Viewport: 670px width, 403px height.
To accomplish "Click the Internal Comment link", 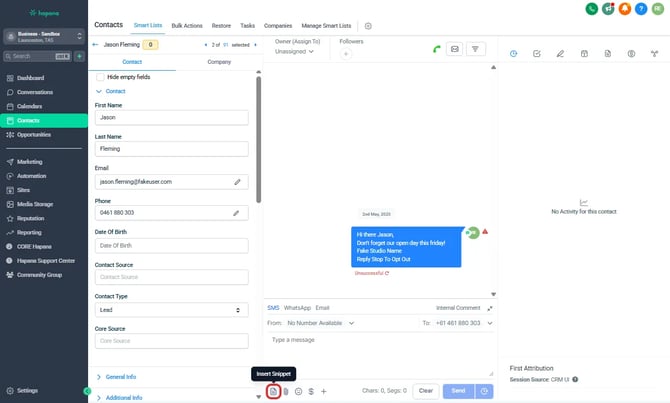I will [x=459, y=308].
